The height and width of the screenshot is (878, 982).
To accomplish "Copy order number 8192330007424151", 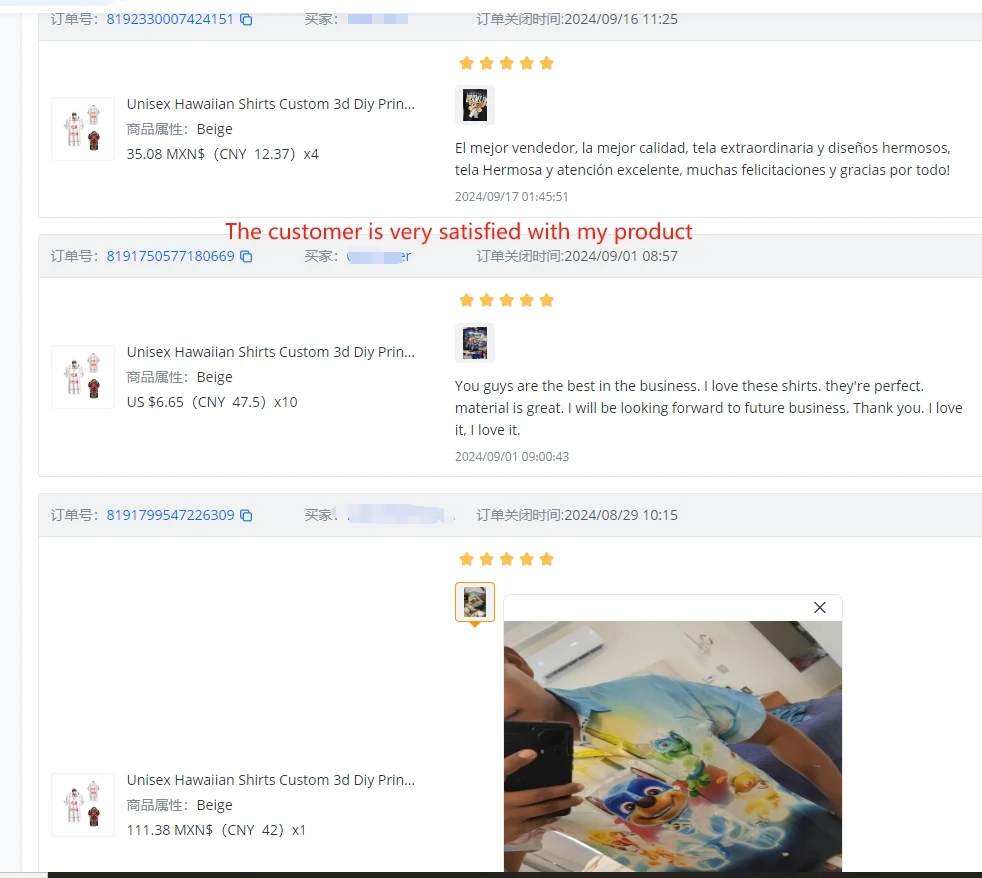I will [x=246, y=19].
